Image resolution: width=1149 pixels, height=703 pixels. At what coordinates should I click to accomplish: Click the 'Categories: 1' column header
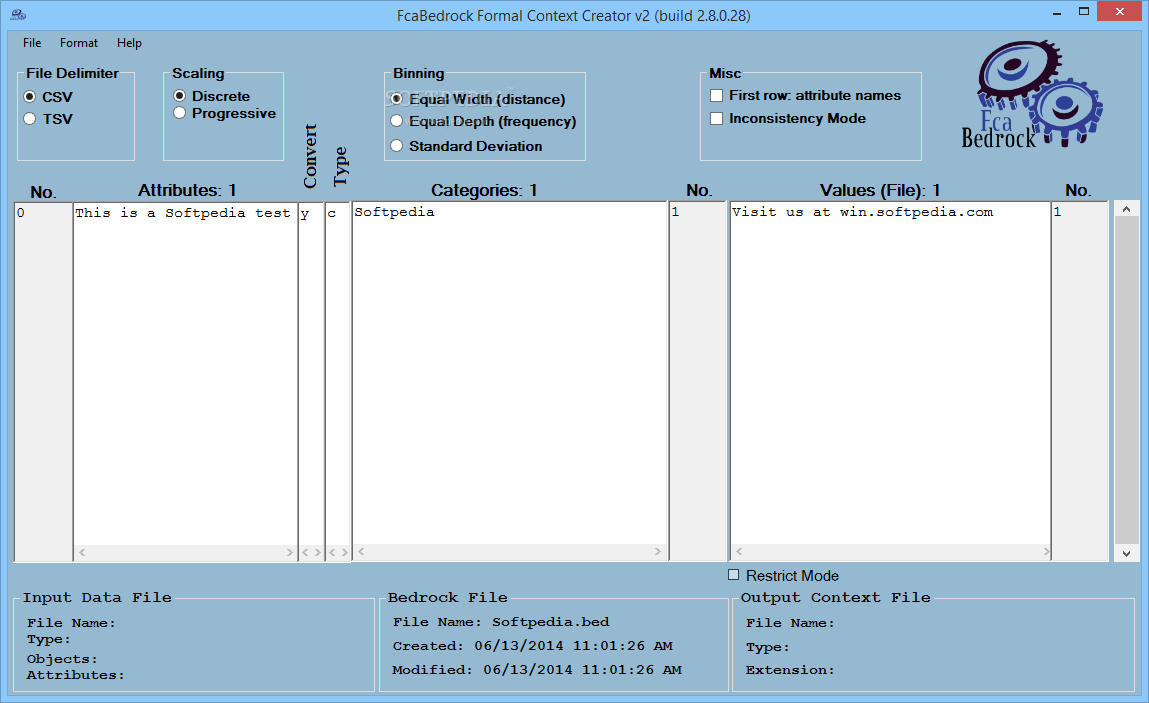(484, 191)
